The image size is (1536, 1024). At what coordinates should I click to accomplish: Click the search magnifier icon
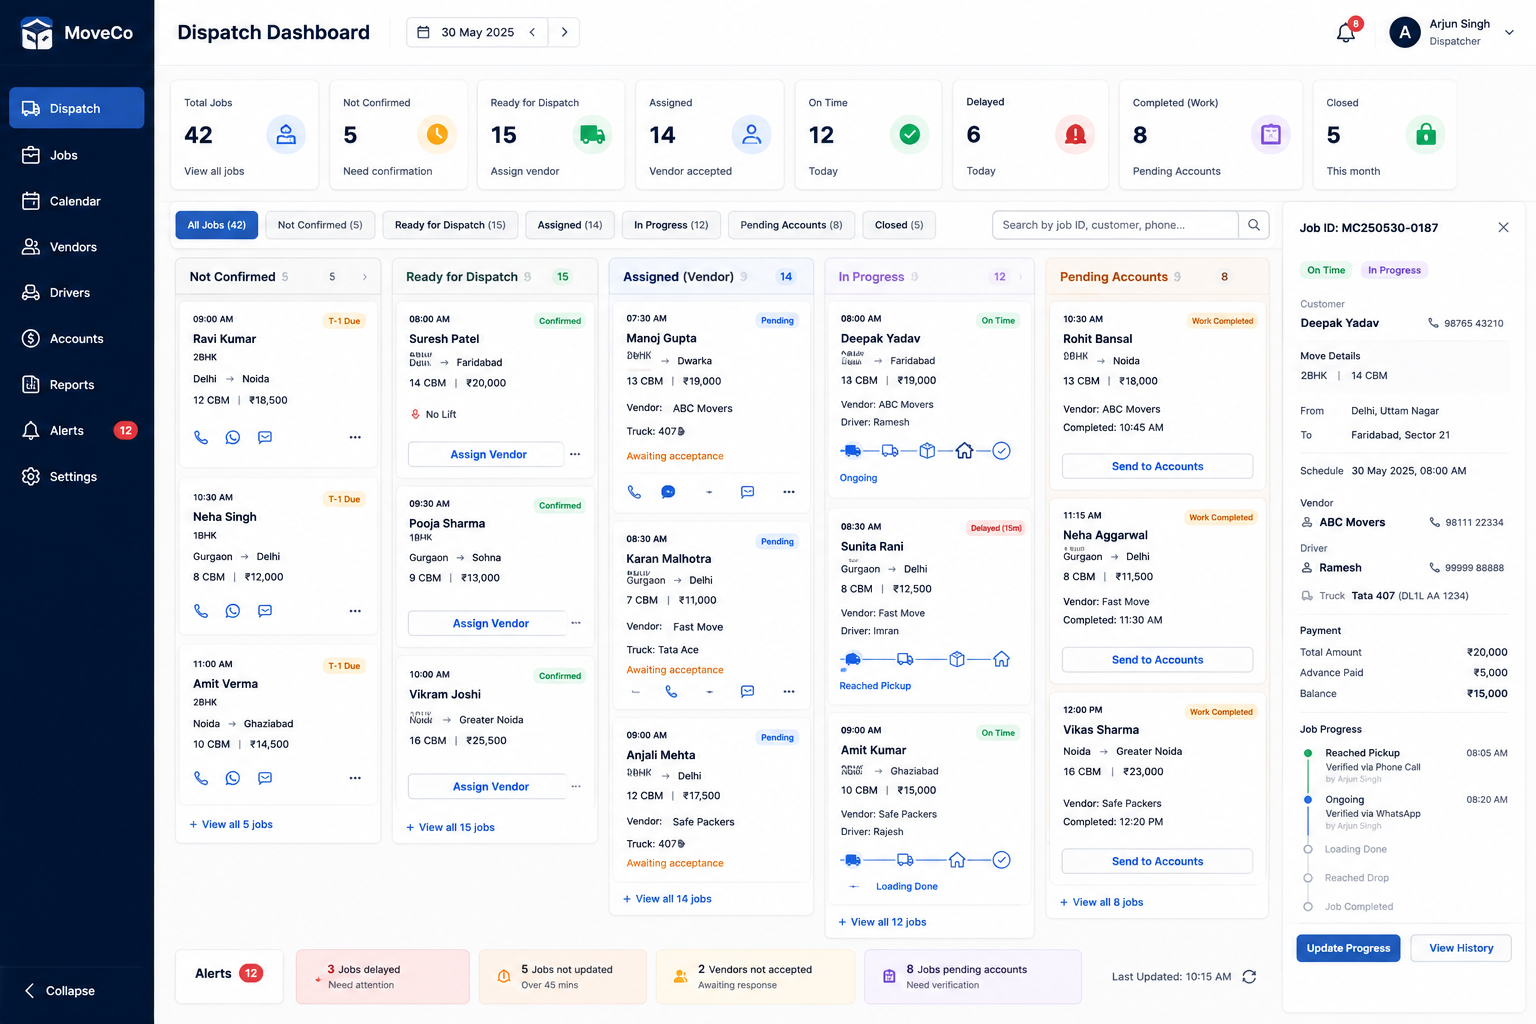point(1254,225)
